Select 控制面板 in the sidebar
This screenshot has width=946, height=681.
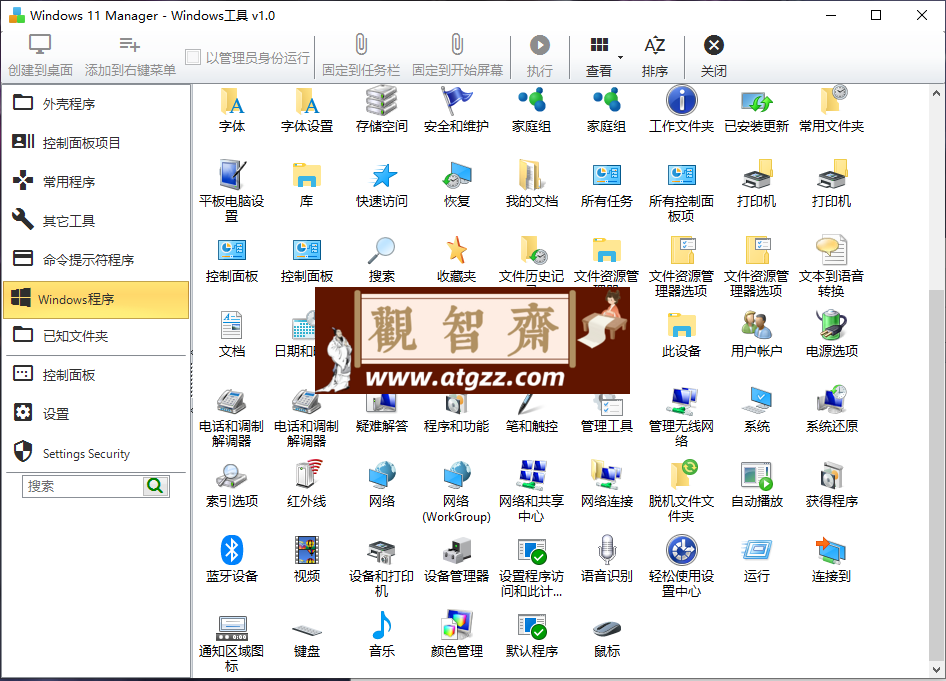[97, 375]
